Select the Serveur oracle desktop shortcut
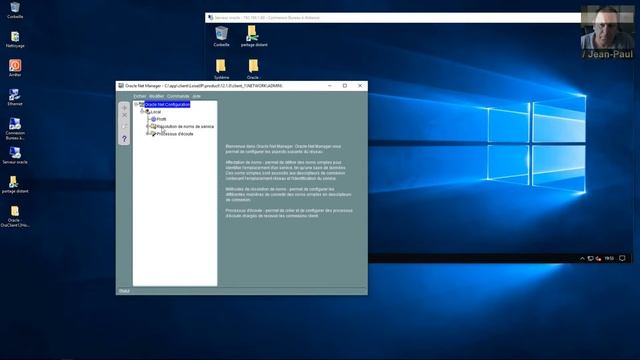 (x=15, y=156)
